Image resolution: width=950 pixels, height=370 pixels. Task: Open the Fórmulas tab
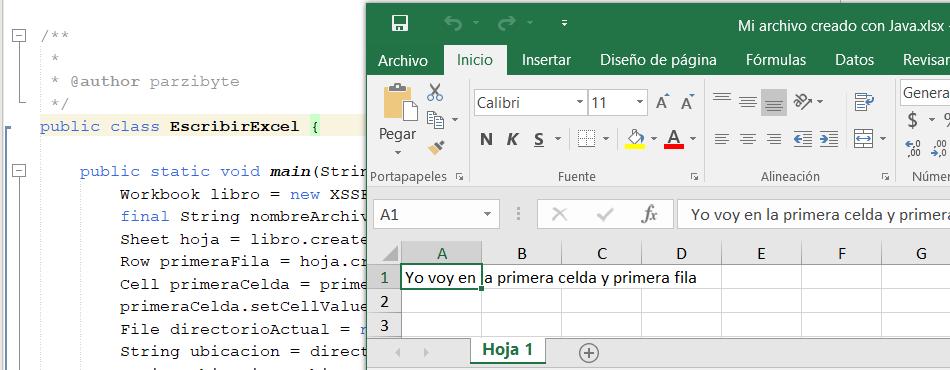point(776,60)
